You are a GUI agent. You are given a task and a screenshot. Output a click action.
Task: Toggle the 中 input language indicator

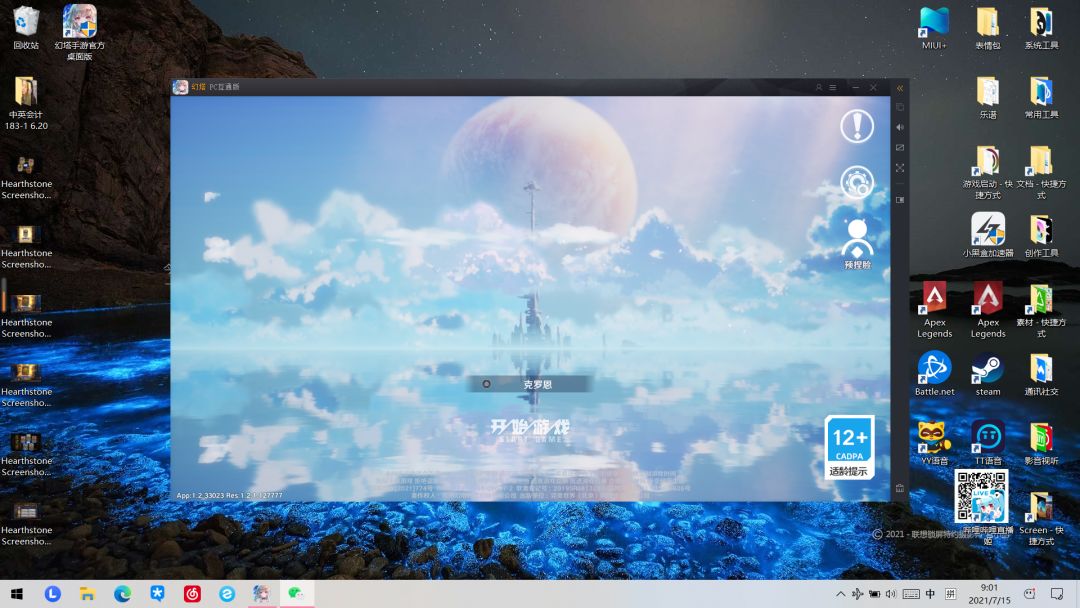930,594
